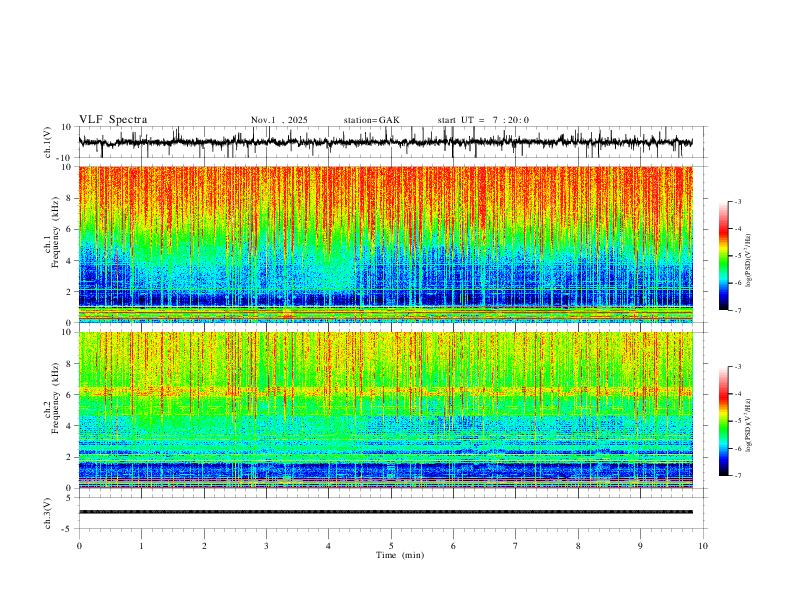792x612 pixels.
Task: Click the time axis tick label "1"
Action: 141,546
